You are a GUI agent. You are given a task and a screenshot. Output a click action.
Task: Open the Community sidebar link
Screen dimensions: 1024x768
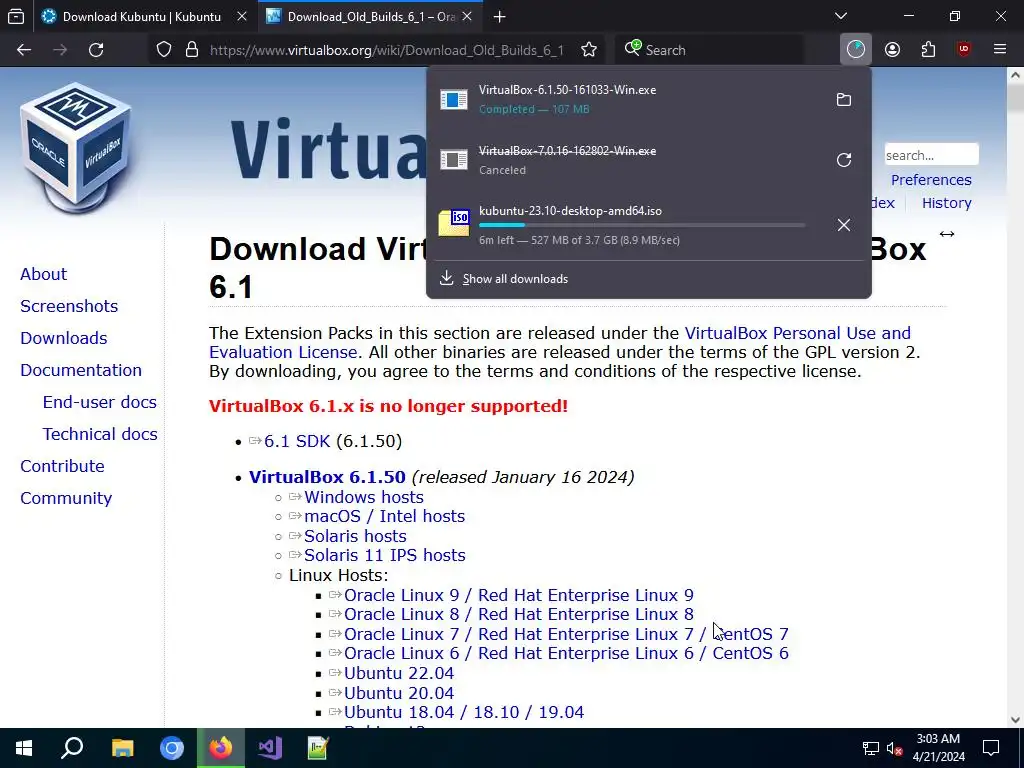pos(66,498)
